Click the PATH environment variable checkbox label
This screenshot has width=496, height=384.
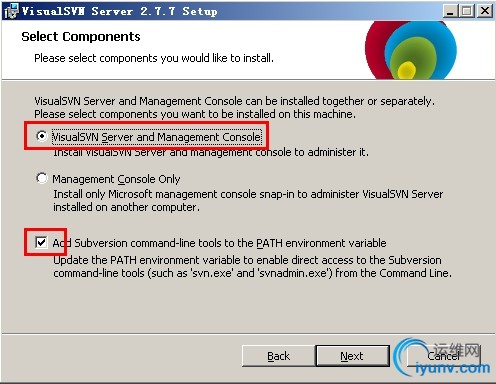219,243
